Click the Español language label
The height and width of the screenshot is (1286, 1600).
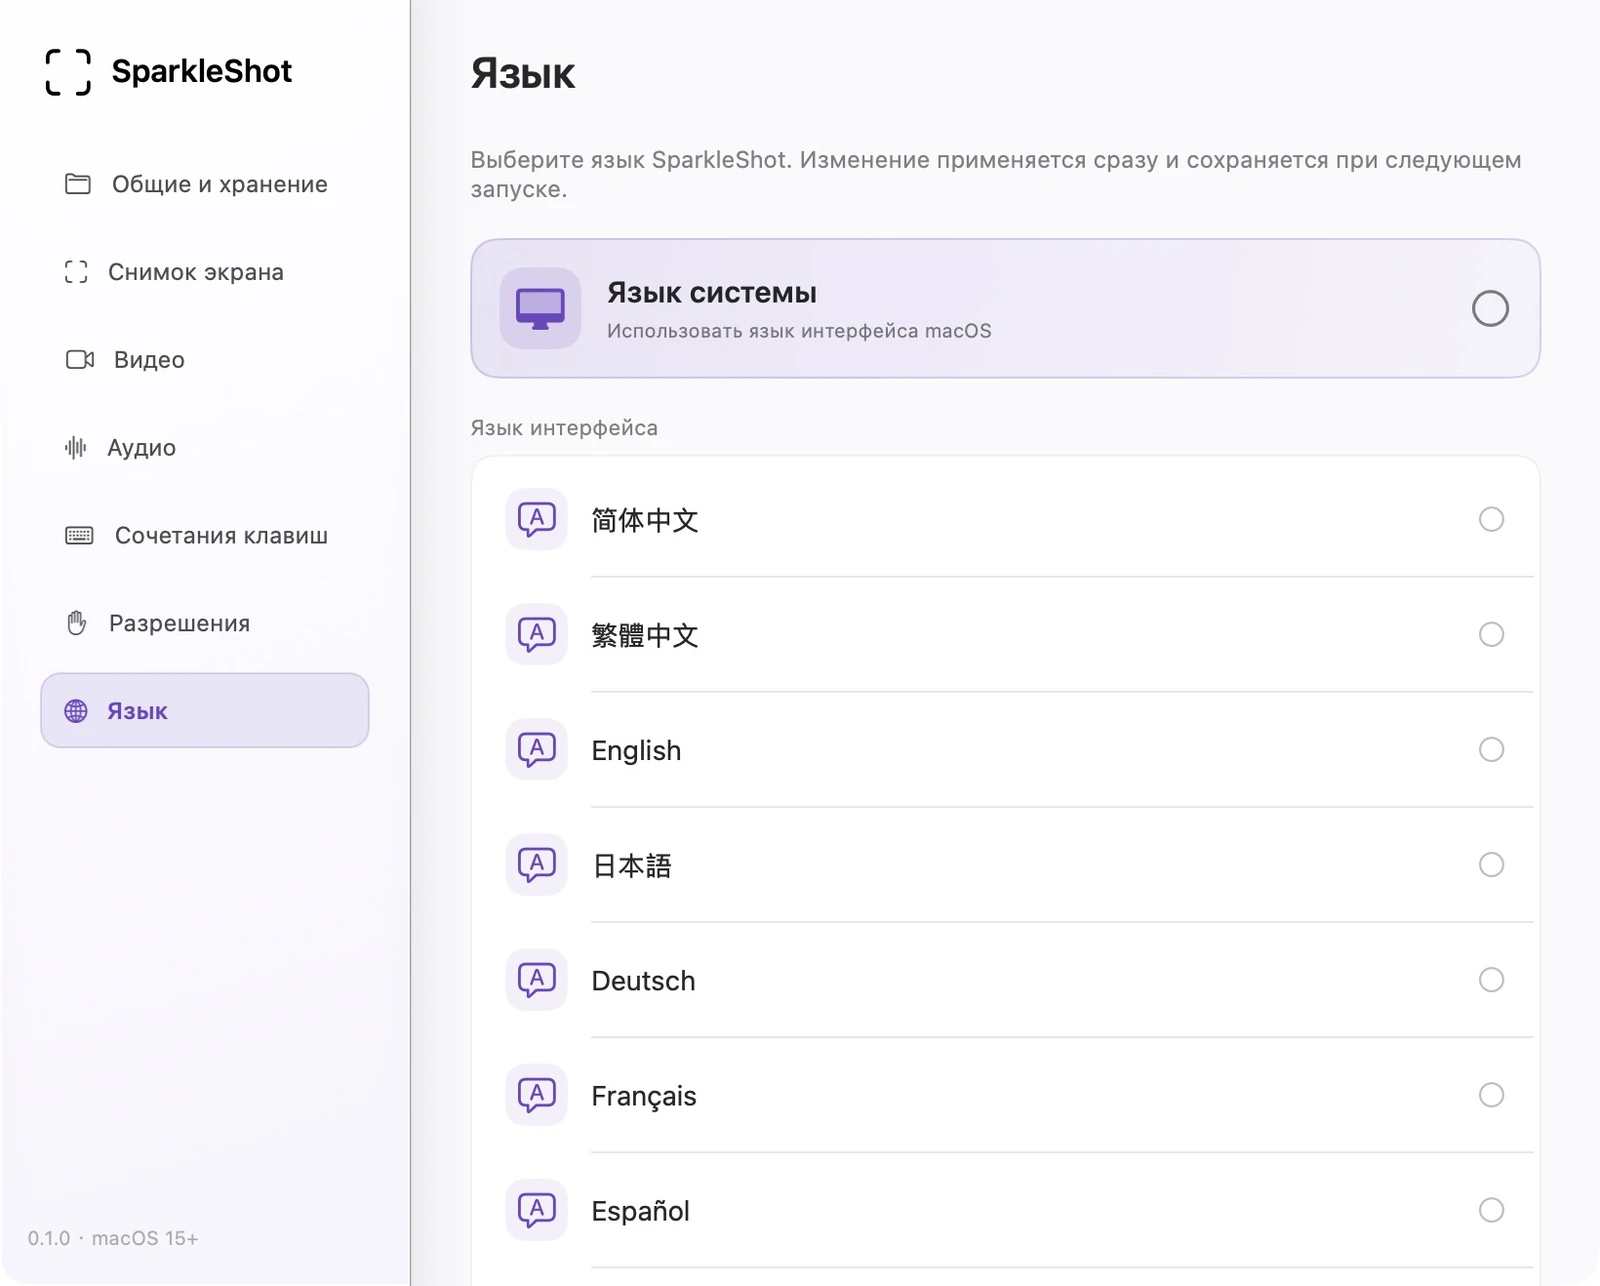(x=640, y=1211)
